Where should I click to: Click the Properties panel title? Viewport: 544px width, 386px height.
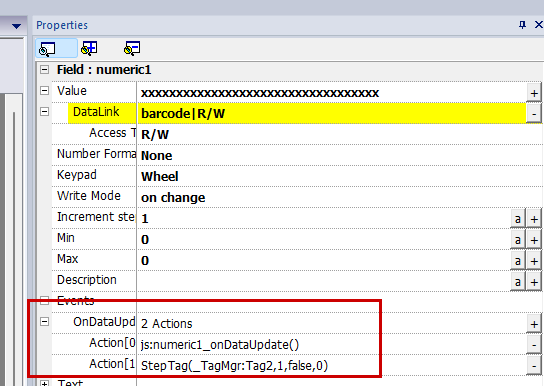pyautogui.click(x=62, y=25)
